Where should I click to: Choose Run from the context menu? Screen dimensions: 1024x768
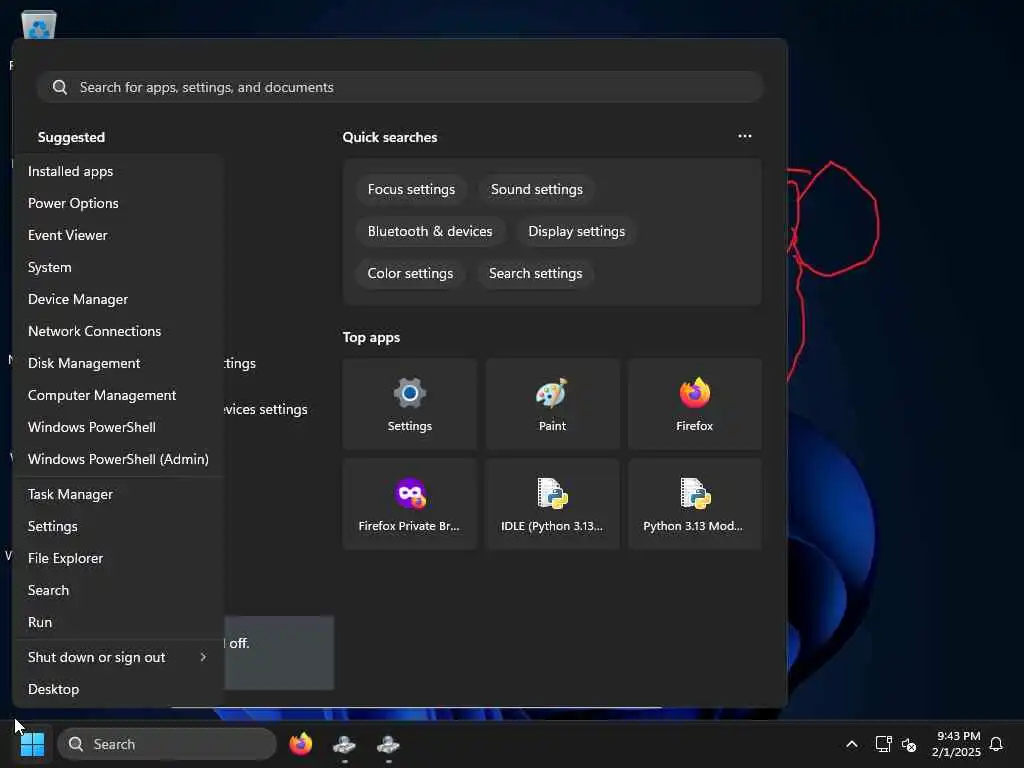coord(118,622)
